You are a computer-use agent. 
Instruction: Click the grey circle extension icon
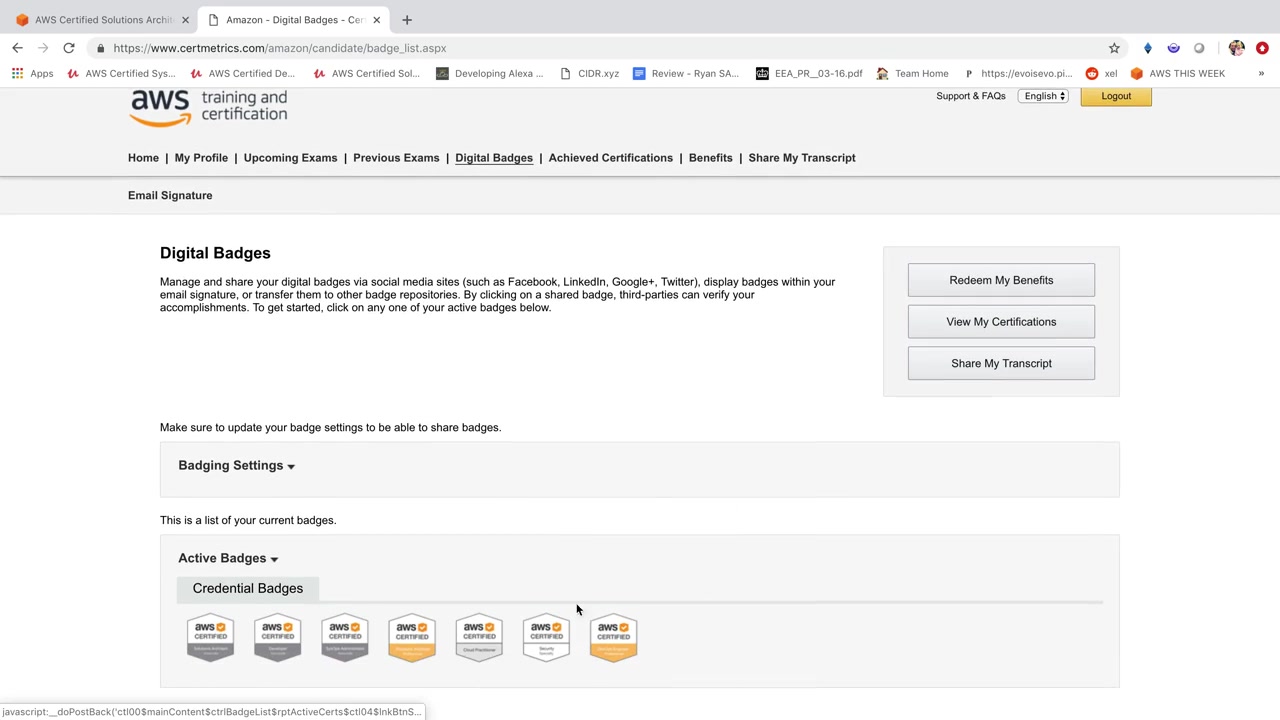[1199, 48]
